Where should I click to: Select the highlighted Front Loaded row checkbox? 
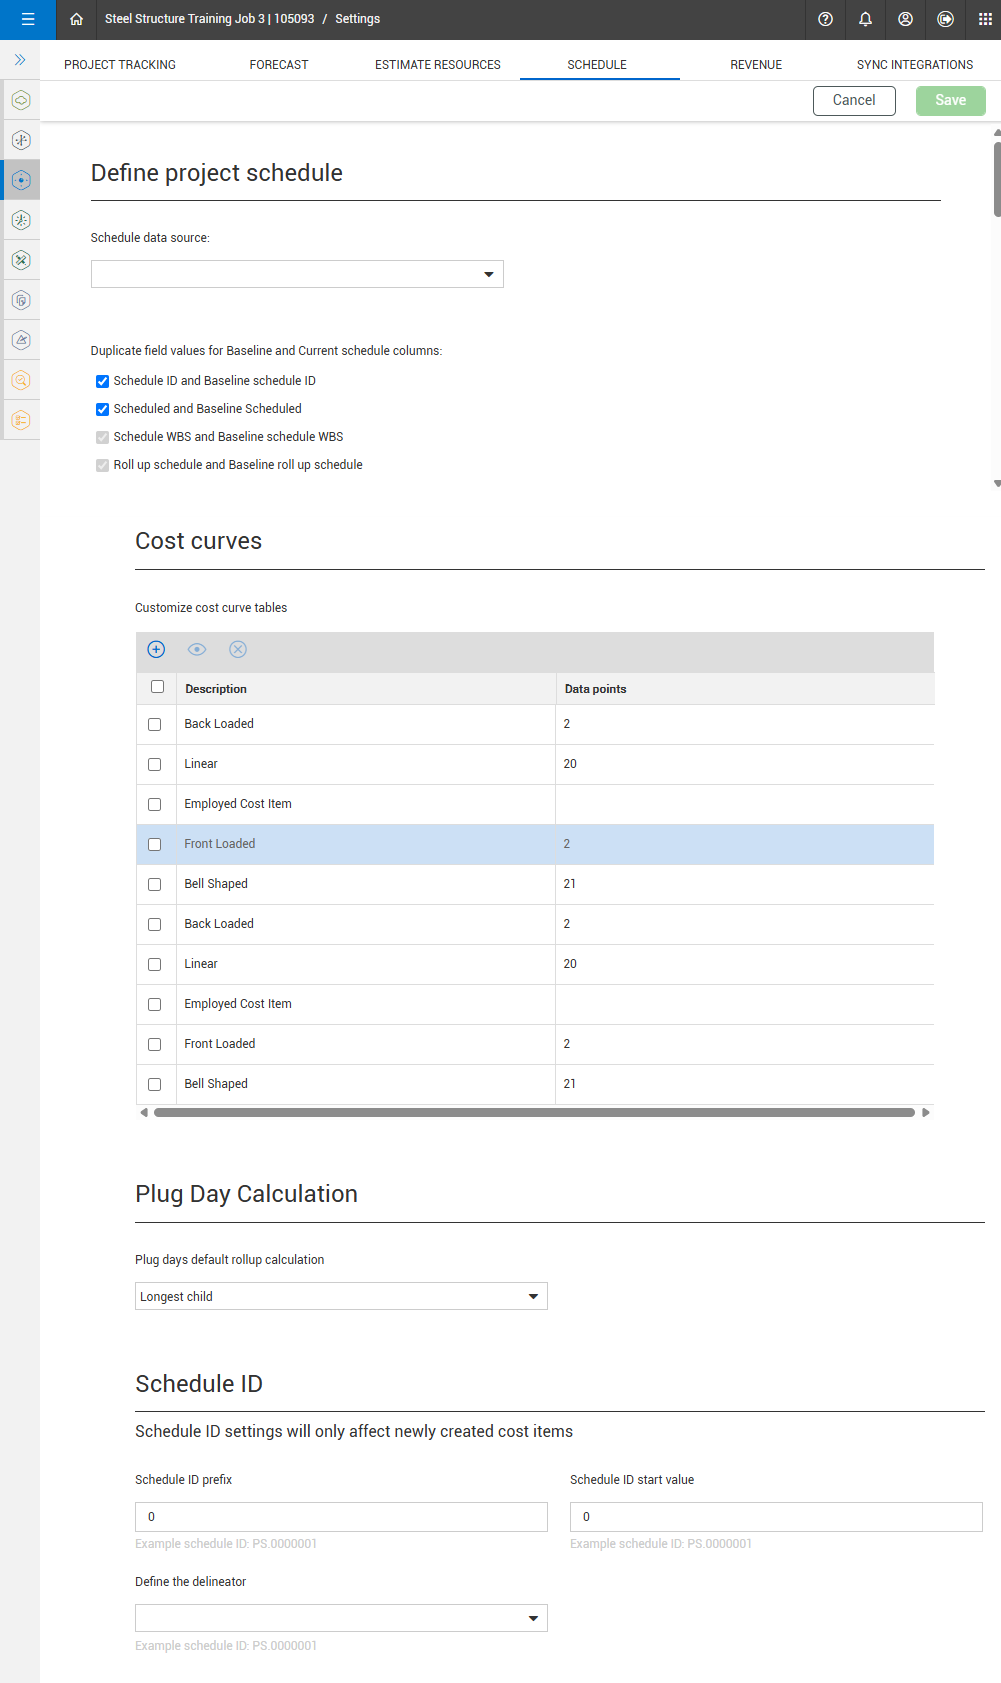(x=155, y=844)
